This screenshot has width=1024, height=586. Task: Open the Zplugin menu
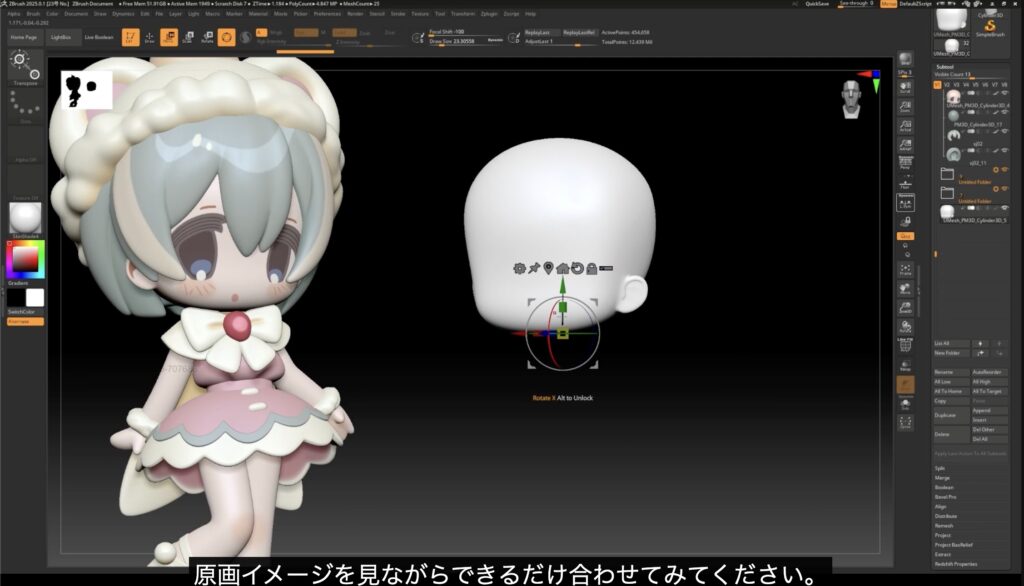[489, 14]
